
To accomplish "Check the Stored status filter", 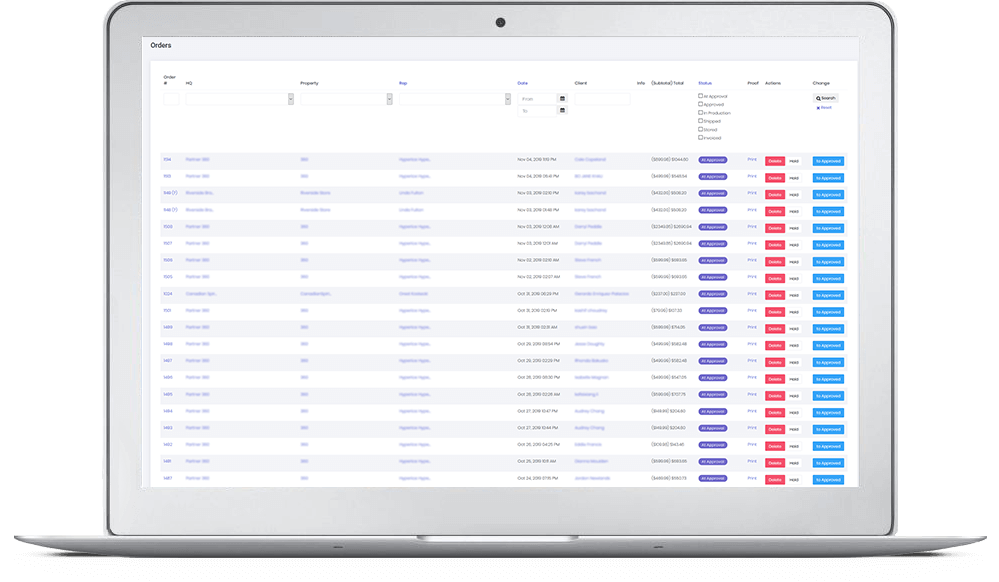I will [700, 129].
